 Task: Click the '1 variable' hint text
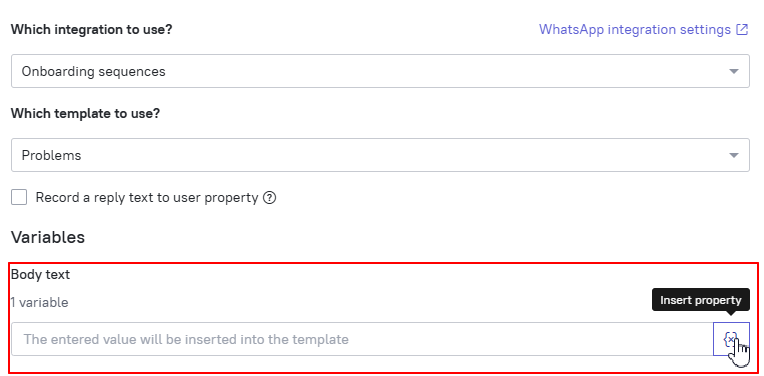[x=39, y=302]
